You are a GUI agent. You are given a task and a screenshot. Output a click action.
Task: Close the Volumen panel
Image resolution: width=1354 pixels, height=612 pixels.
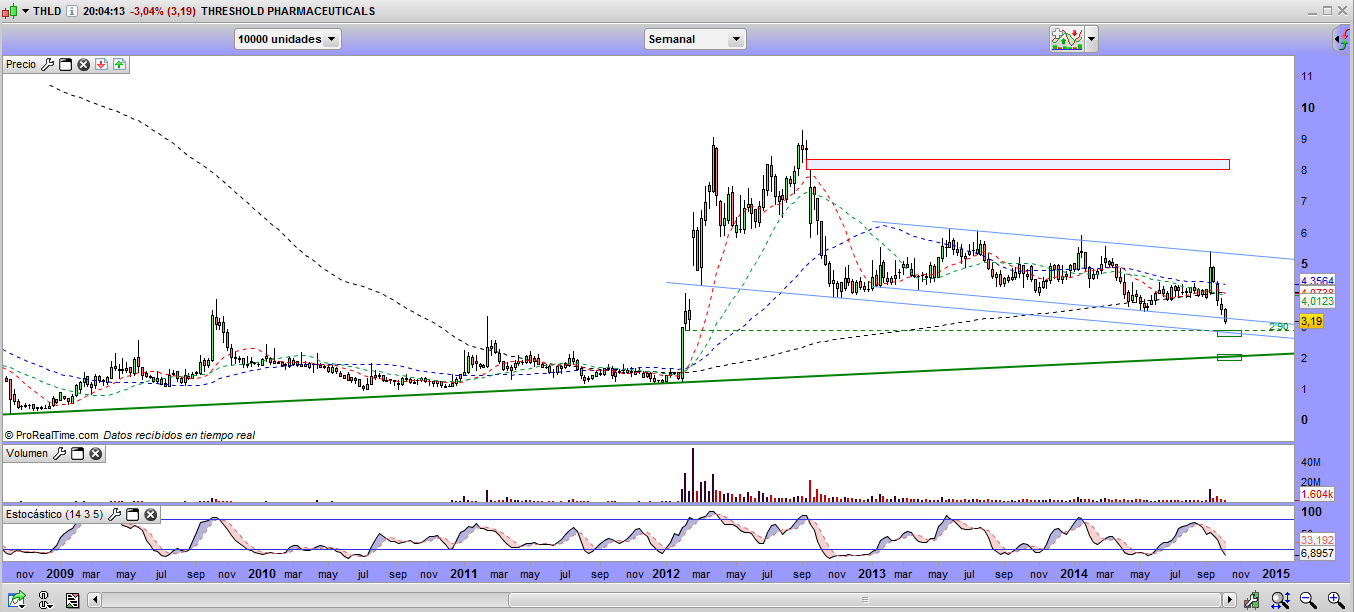96,453
